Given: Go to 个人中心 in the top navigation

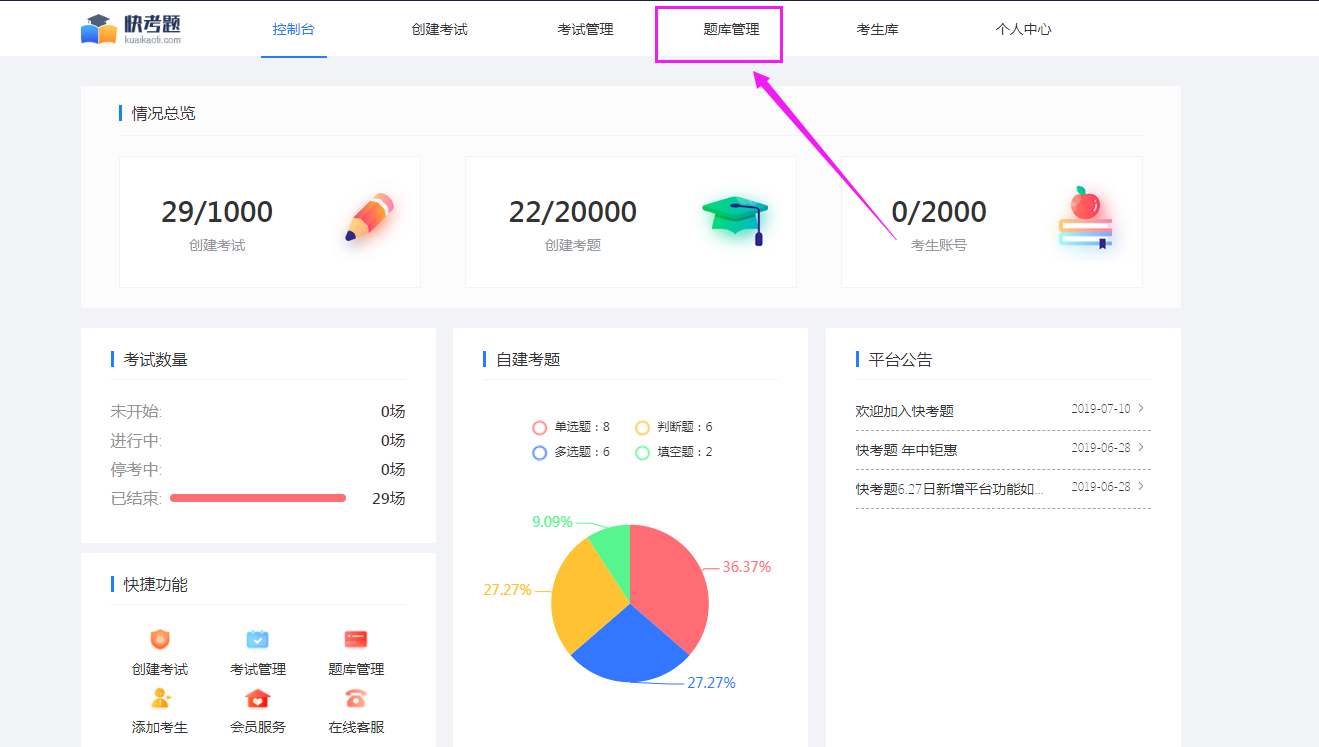Looking at the screenshot, I should pos(1023,30).
